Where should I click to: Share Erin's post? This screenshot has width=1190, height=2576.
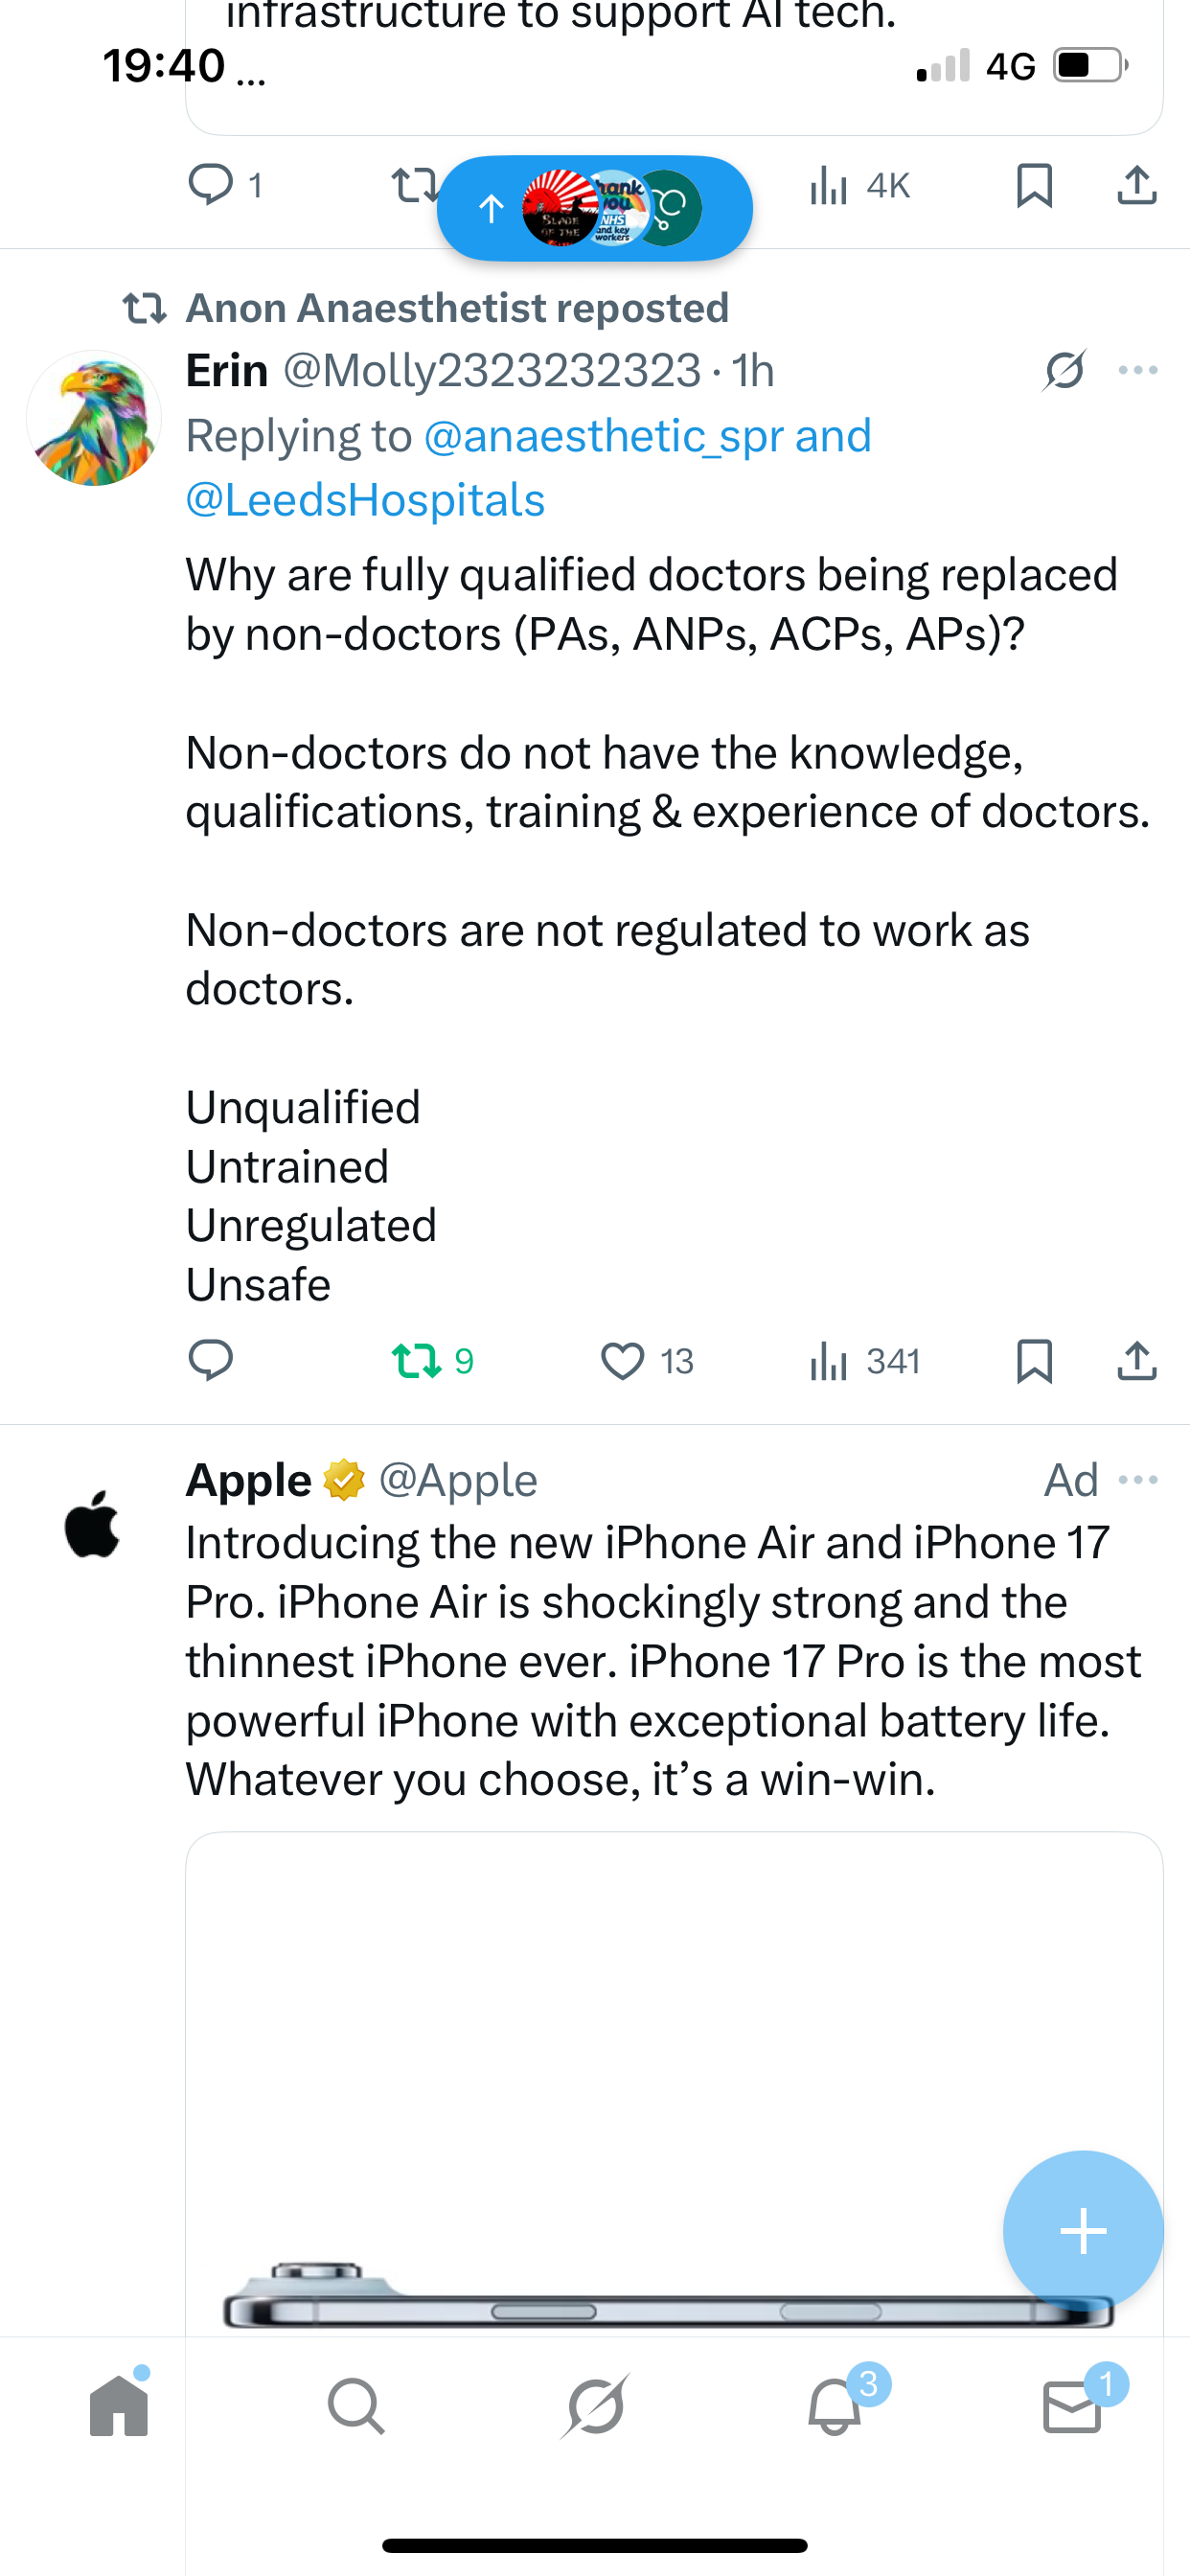point(1137,1360)
